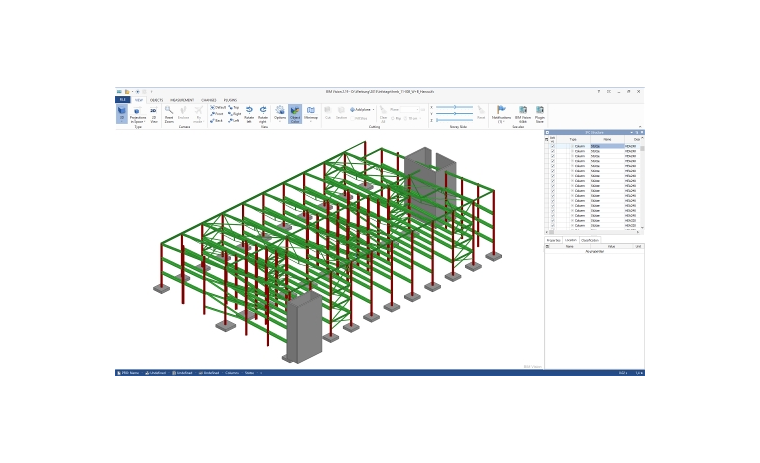Collapse the ribbon with the chevron
Viewport: 760px width, 463px height.
(x=639, y=127)
